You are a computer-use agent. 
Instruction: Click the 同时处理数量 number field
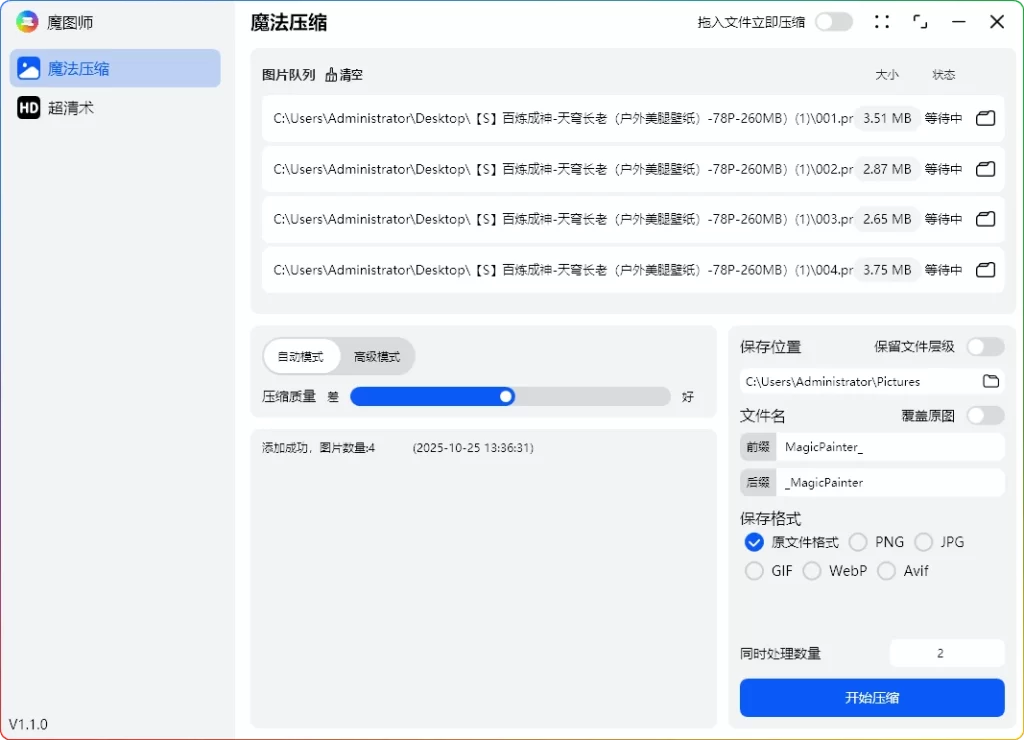[x=946, y=653]
